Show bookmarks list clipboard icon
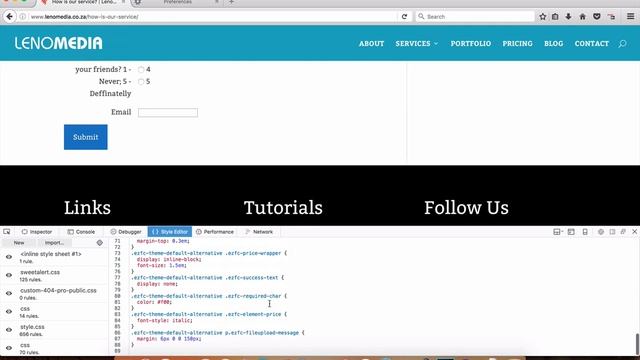 [555, 17]
